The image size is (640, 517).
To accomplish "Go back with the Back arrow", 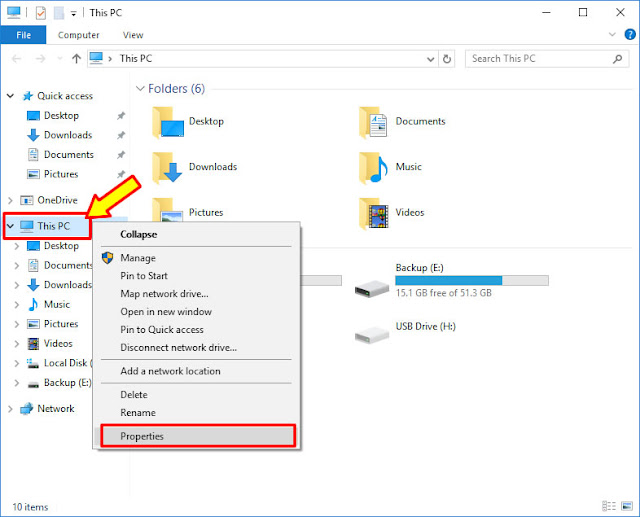I will (16, 59).
